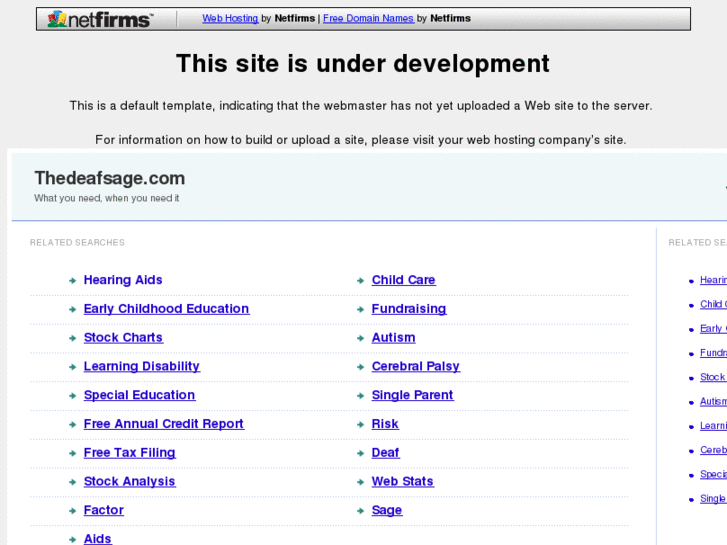Open the Factor link
The image size is (727, 545).
click(x=103, y=510)
